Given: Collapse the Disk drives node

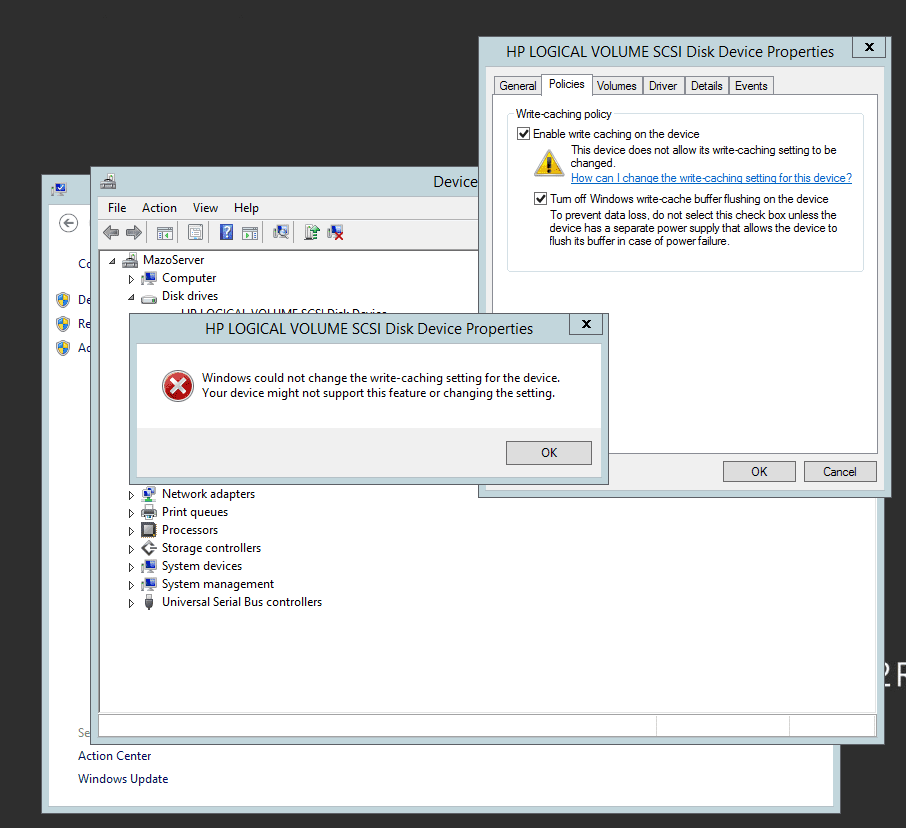Looking at the screenshot, I should coord(131,298).
